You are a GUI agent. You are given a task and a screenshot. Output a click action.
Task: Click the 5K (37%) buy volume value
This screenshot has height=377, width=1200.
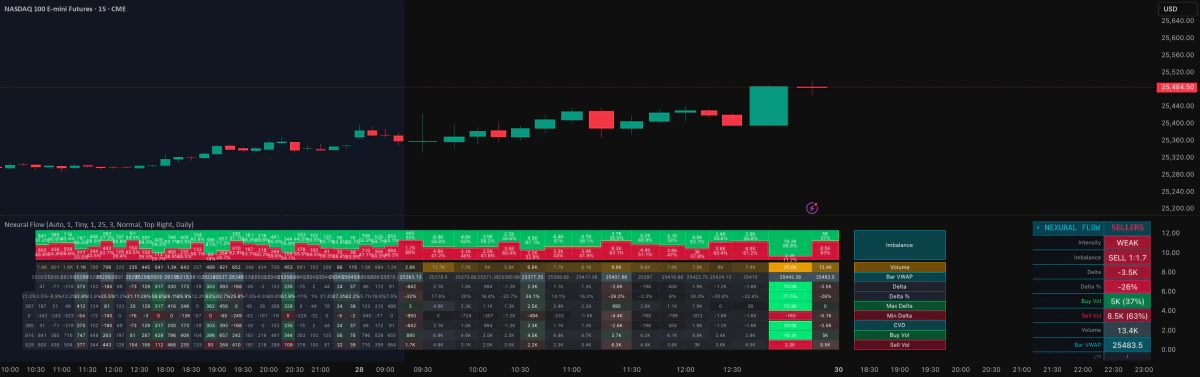[1128, 301]
